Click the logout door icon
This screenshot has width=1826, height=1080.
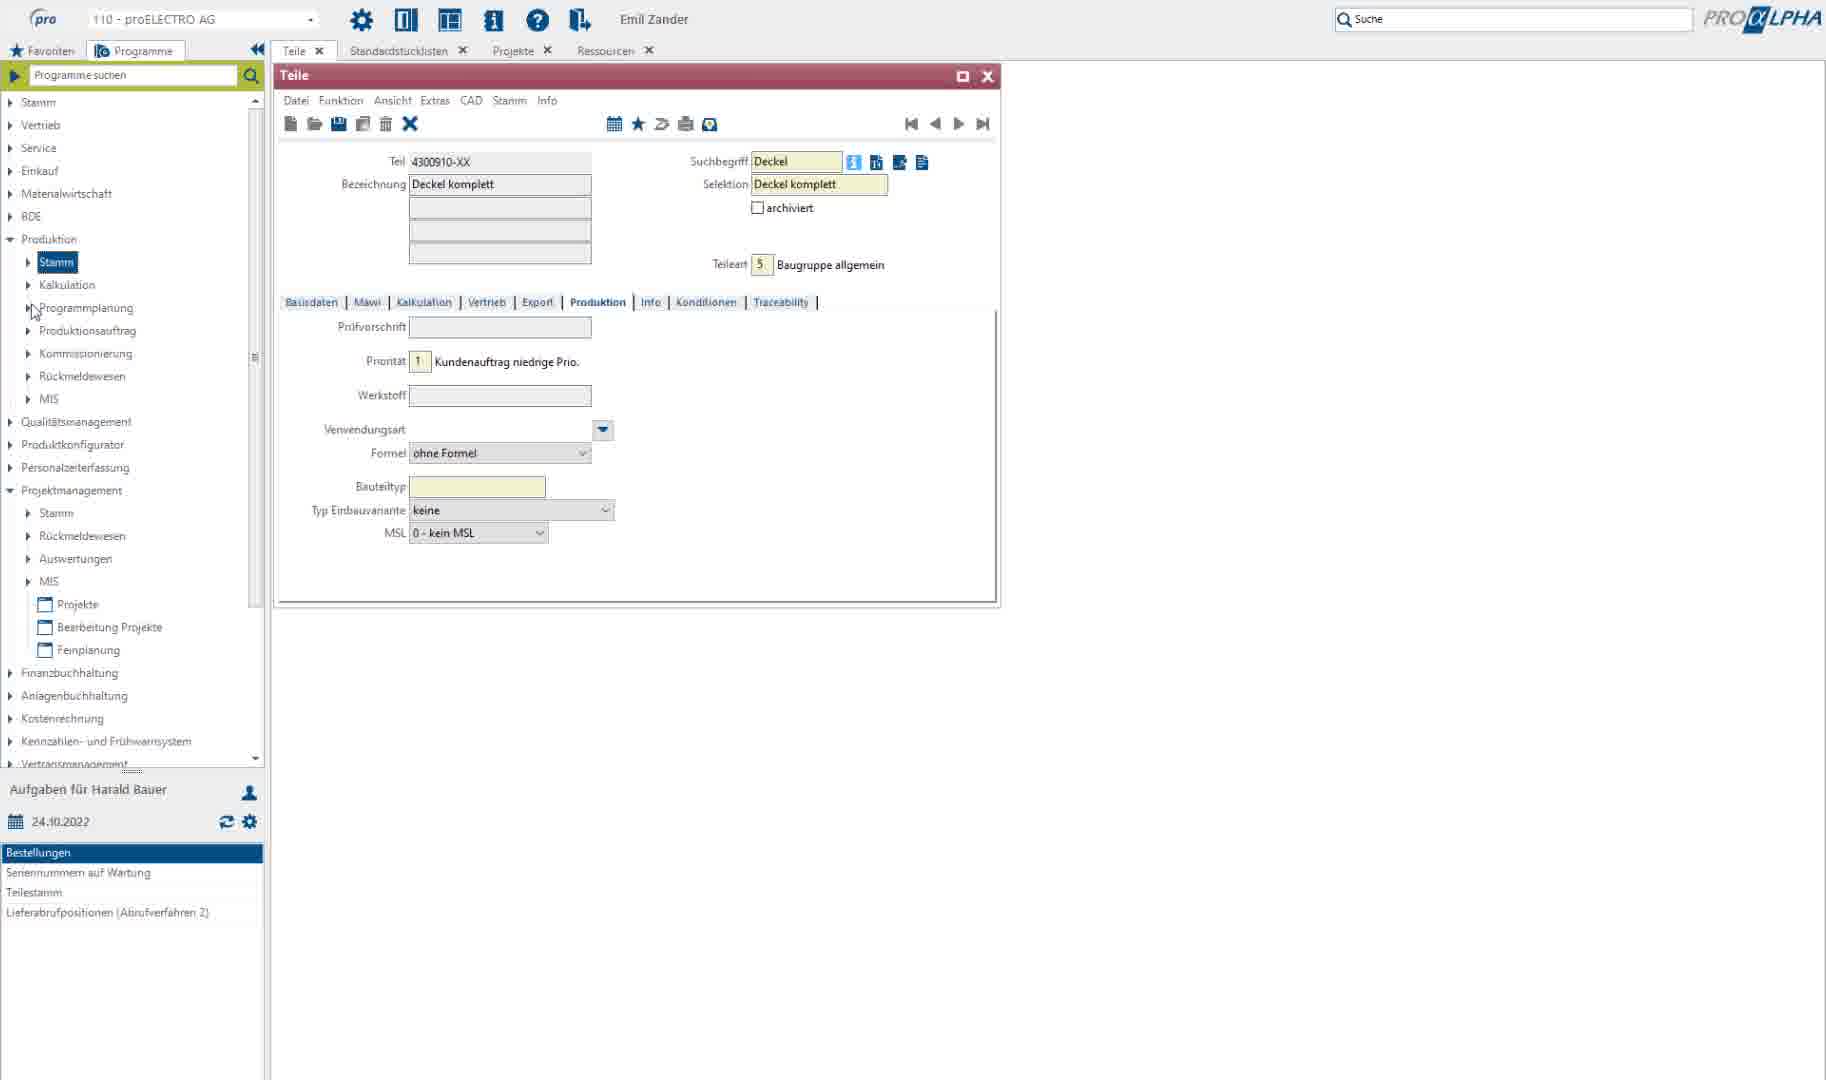(x=580, y=19)
